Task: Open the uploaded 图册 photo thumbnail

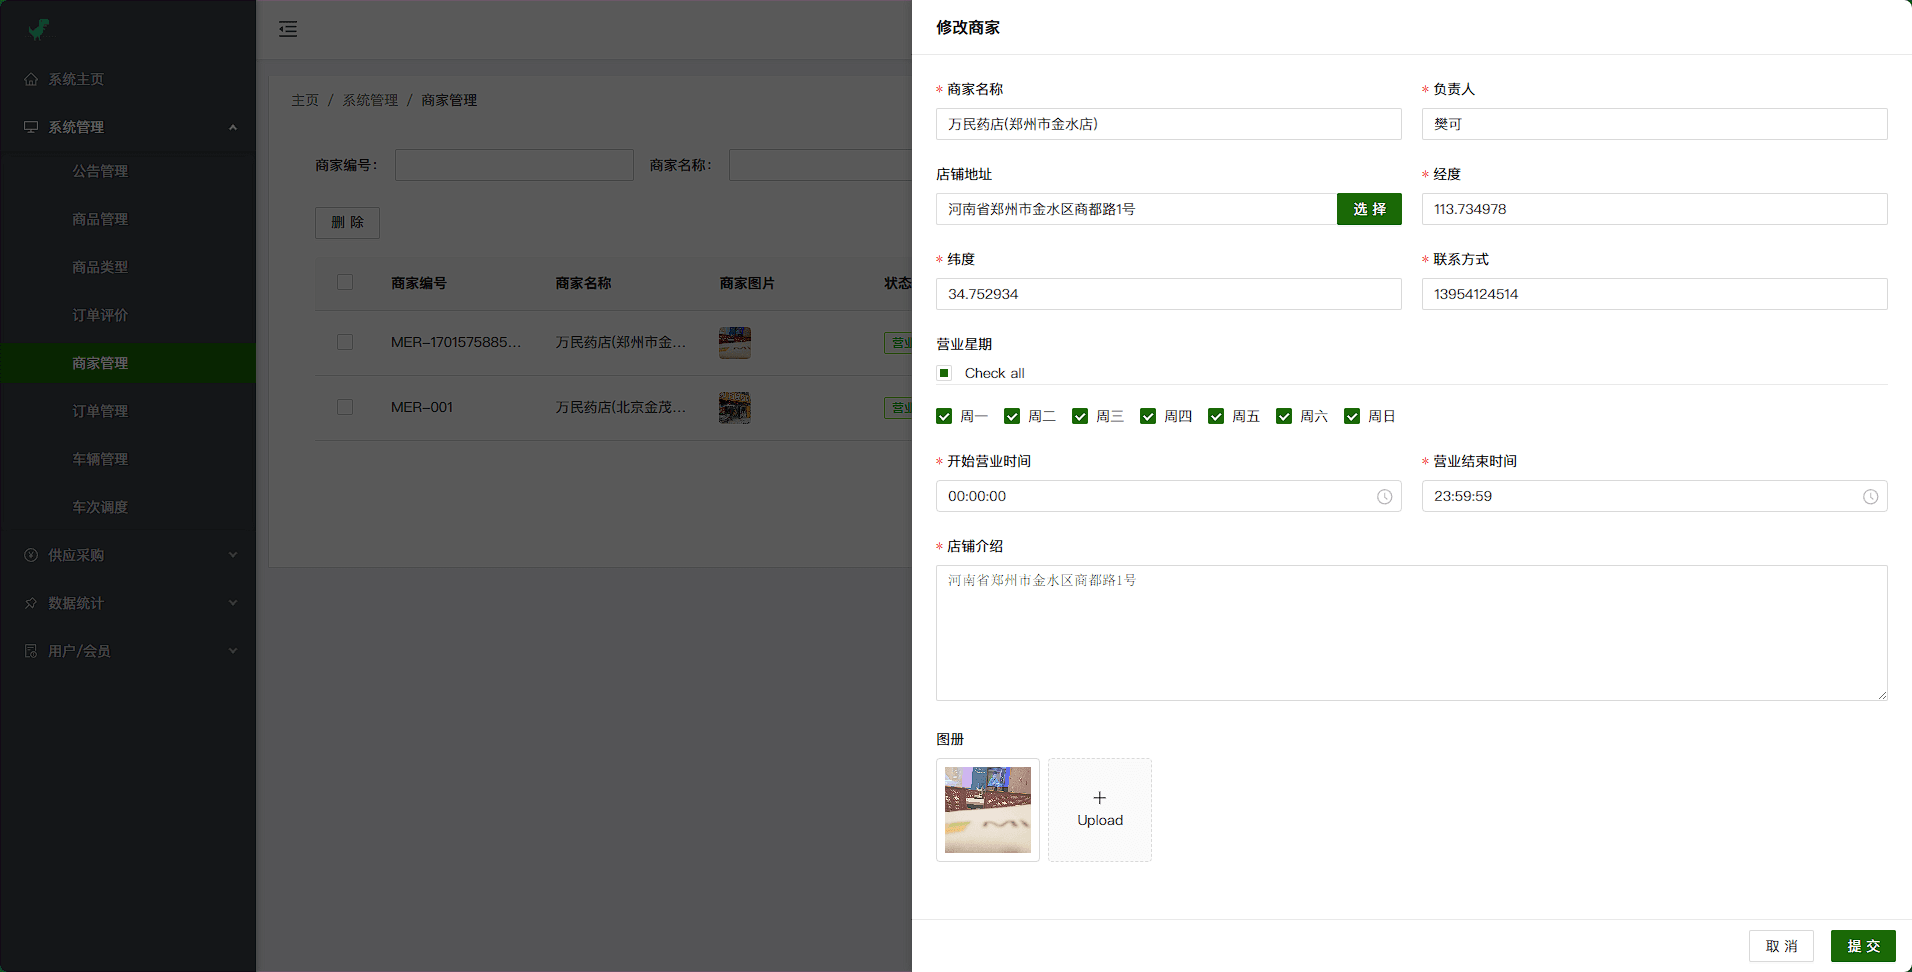Action: point(987,810)
